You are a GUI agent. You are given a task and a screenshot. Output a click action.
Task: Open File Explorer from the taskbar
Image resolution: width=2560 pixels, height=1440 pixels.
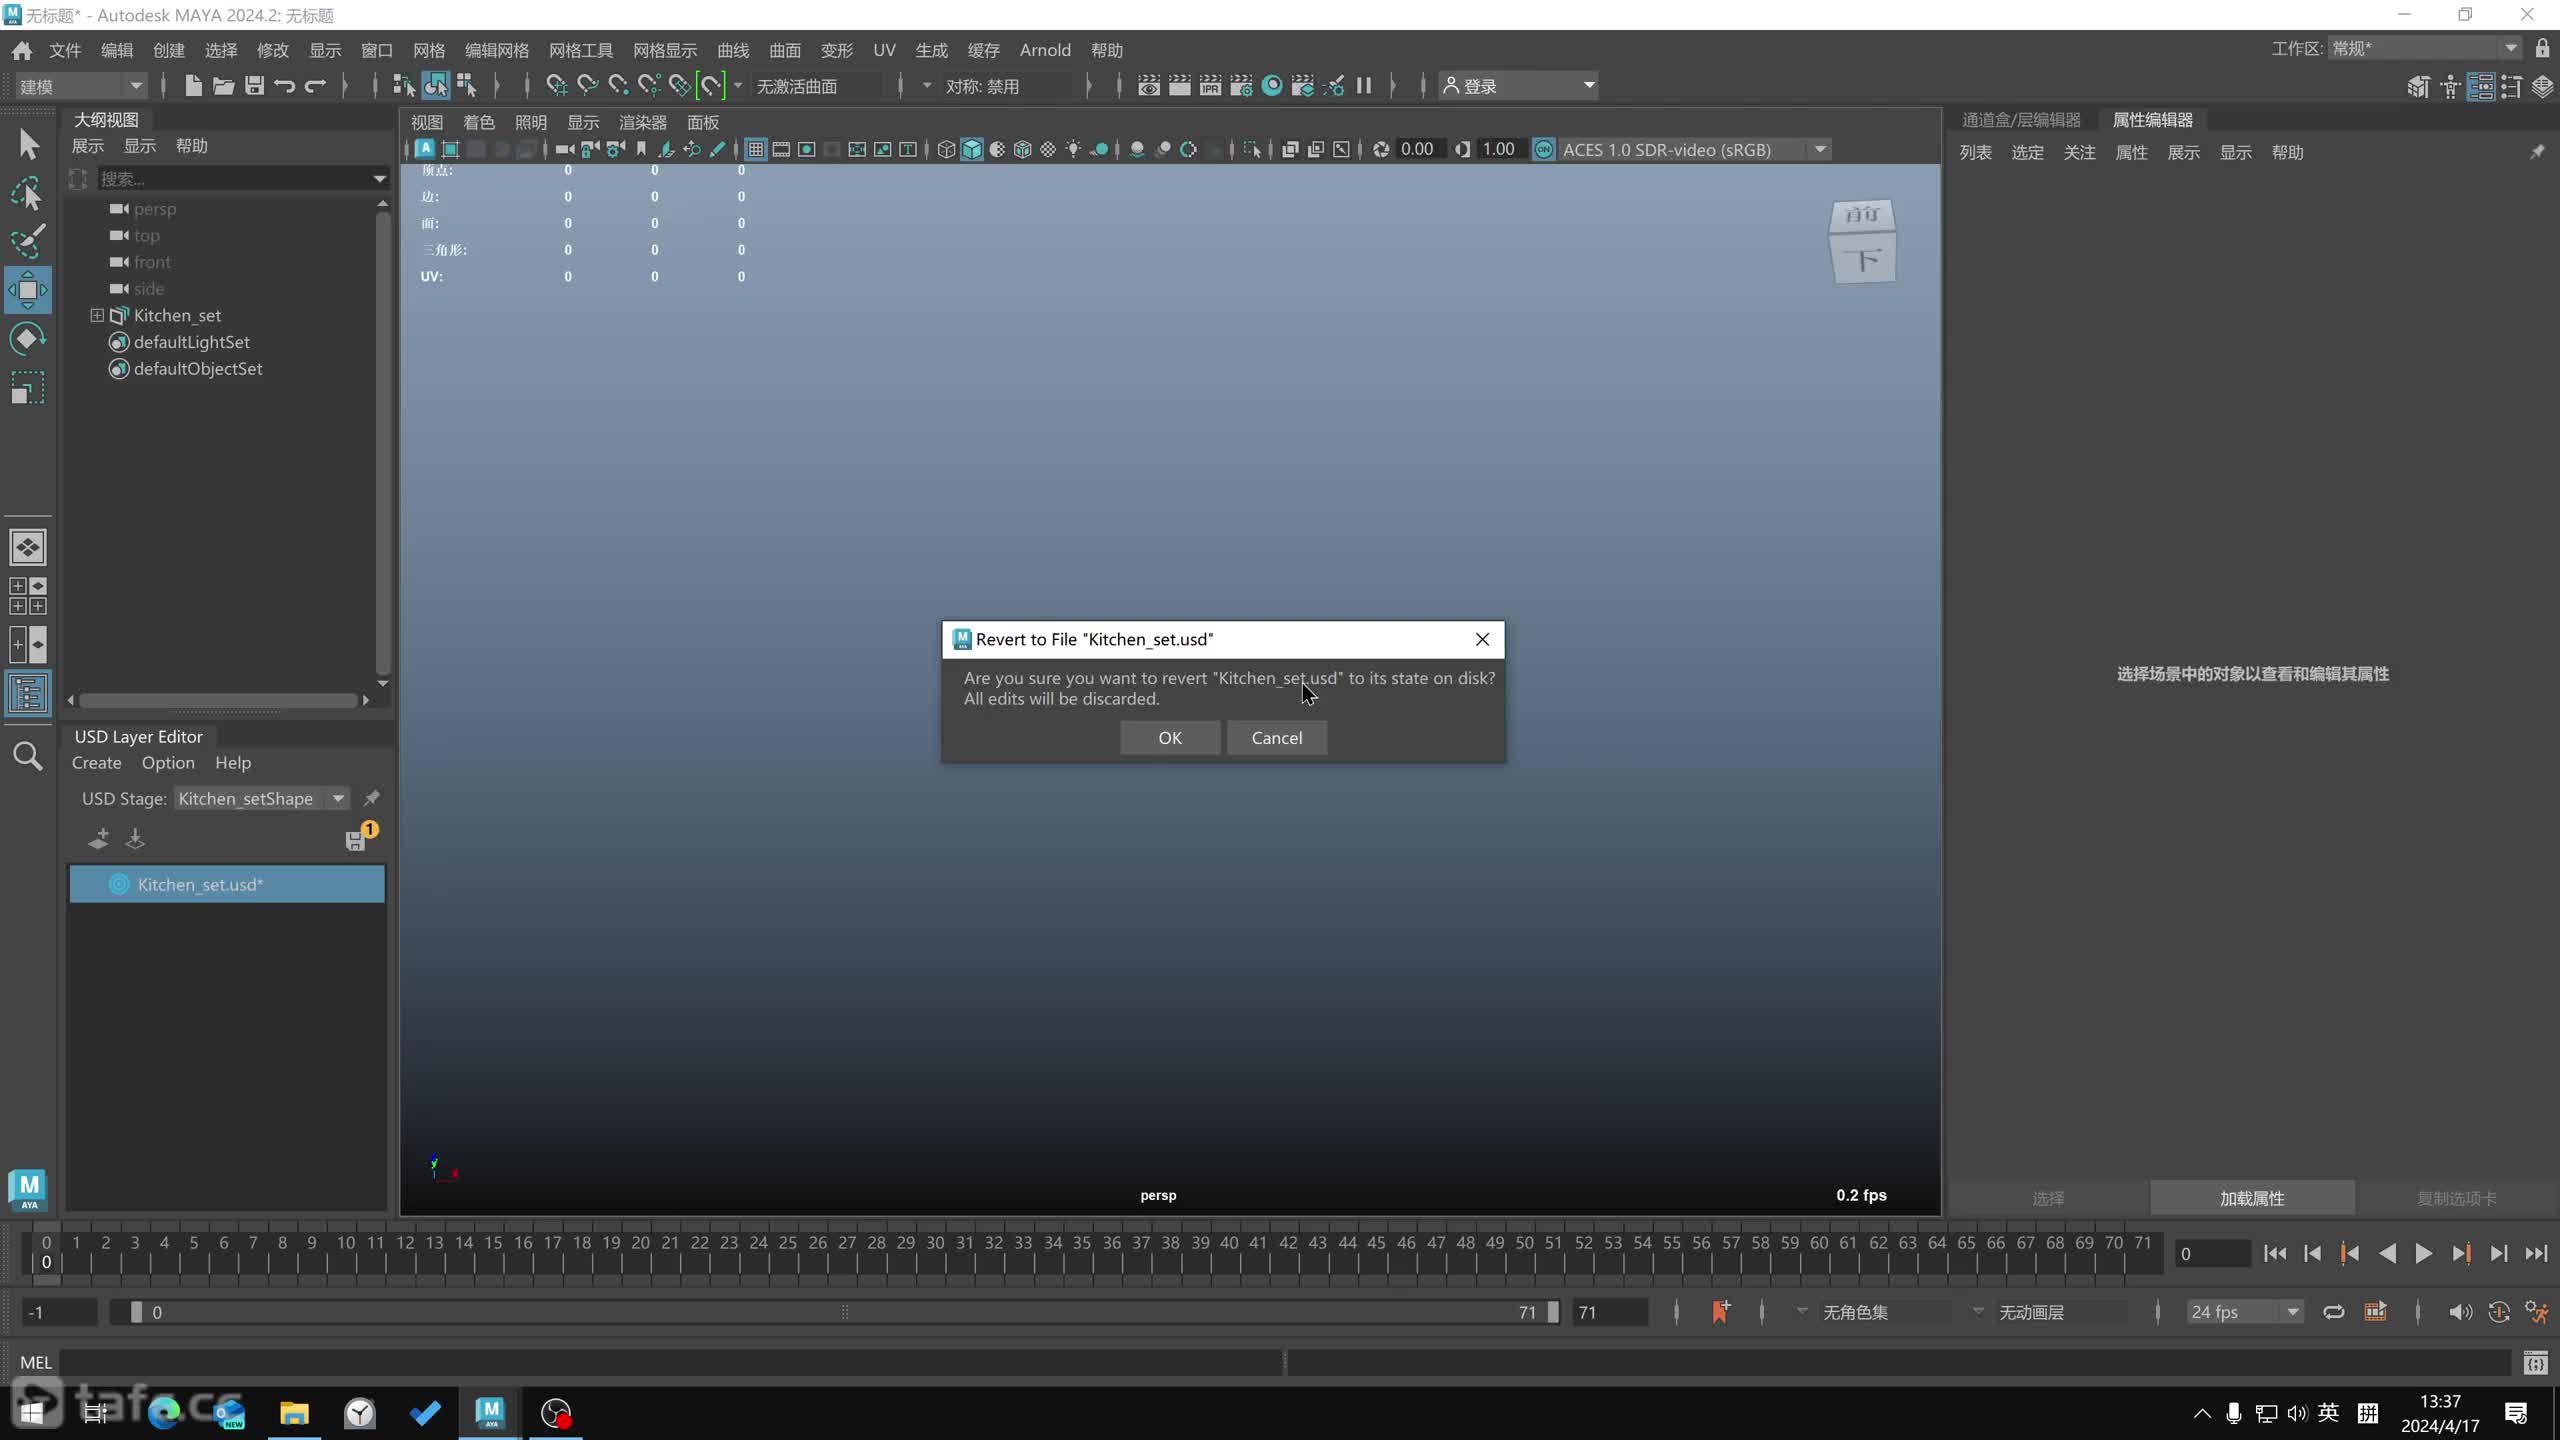tap(294, 1413)
